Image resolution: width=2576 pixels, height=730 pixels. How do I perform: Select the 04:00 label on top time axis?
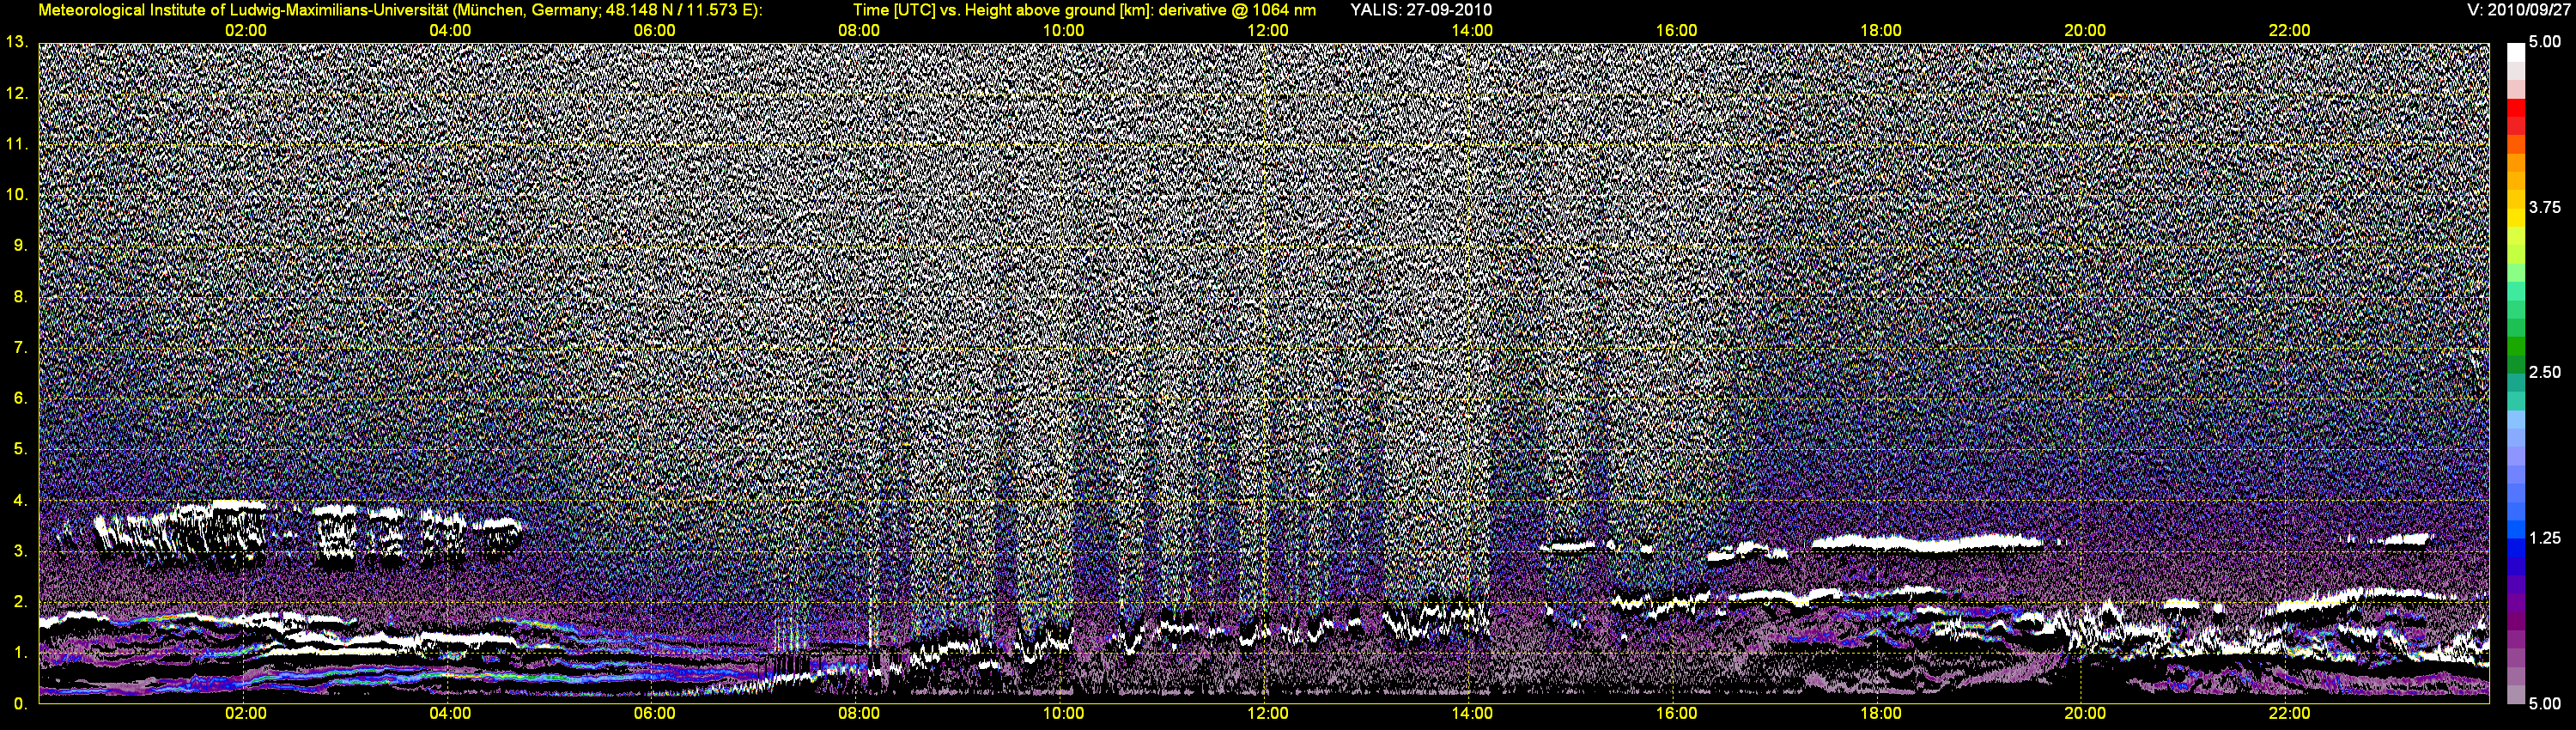pos(450,31)
